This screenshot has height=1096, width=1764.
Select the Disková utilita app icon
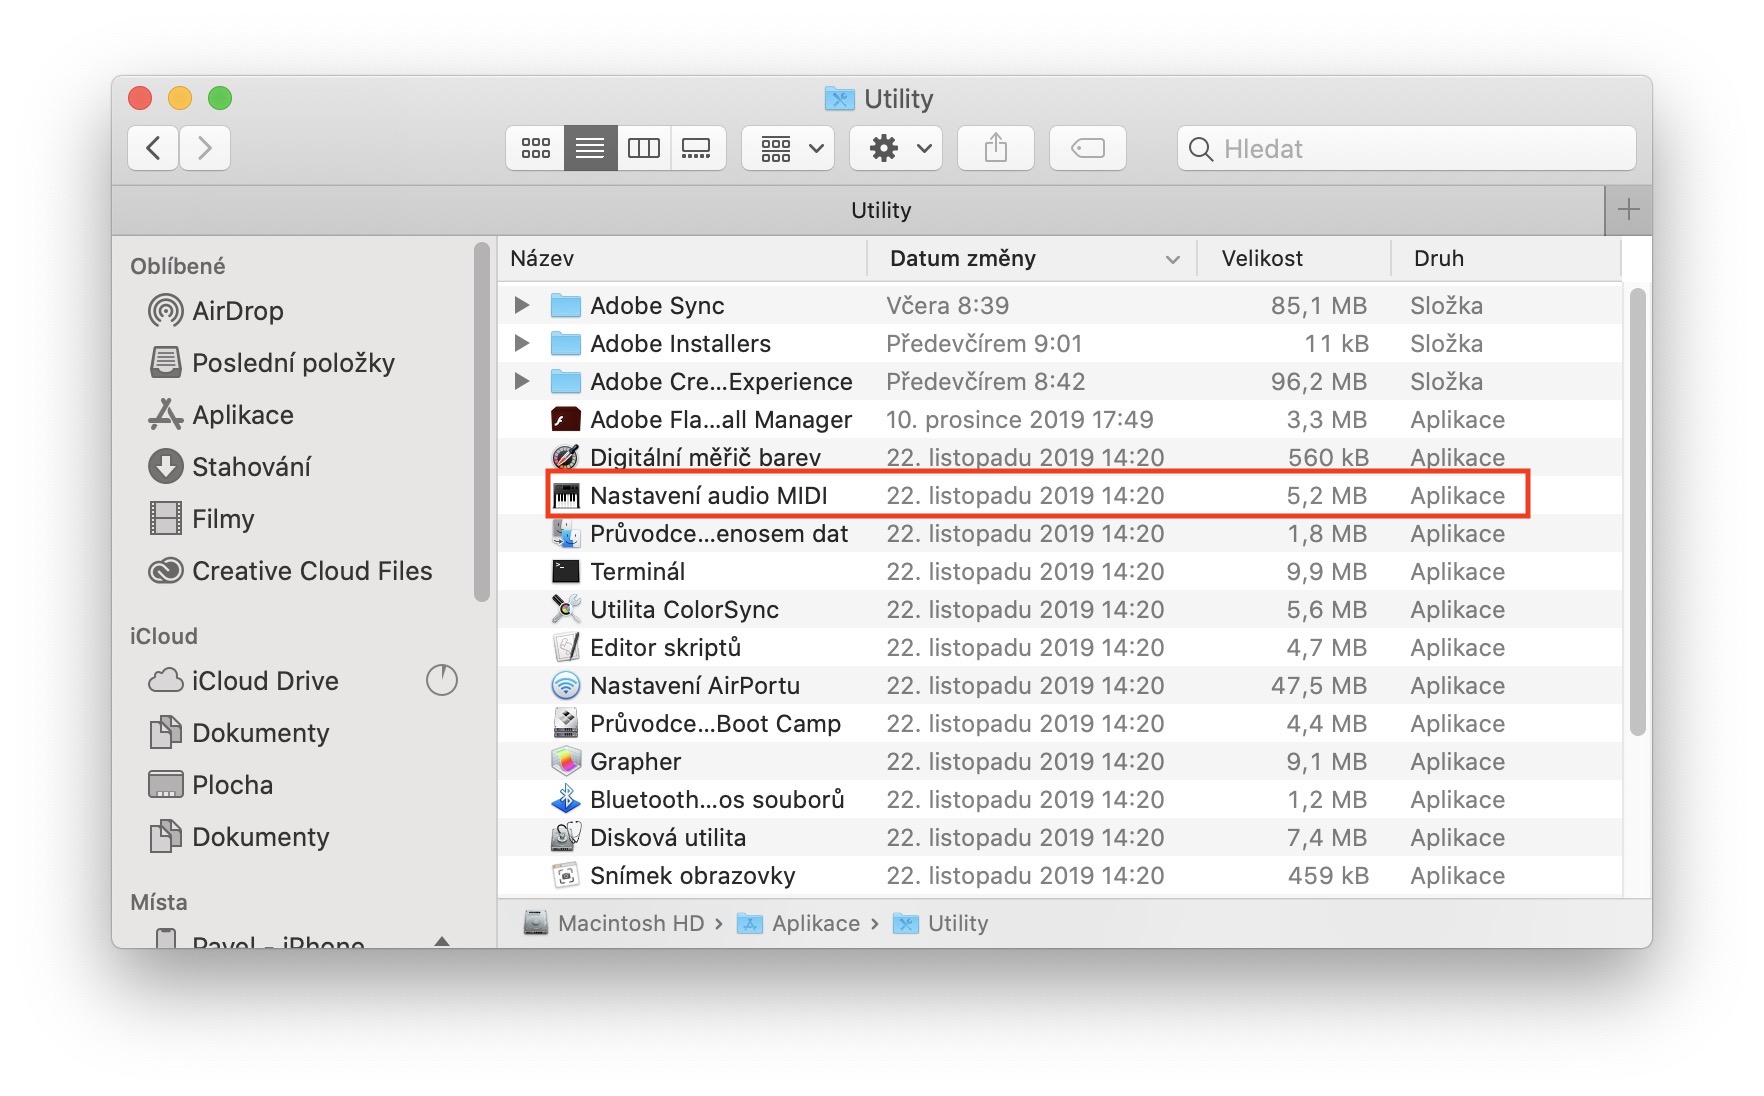(566, 837)
